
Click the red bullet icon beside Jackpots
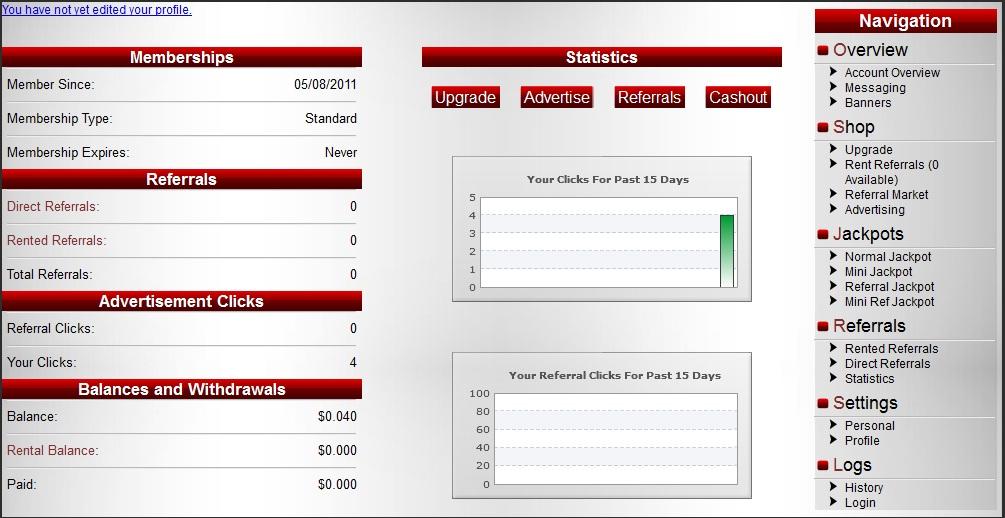coord(824,235)
